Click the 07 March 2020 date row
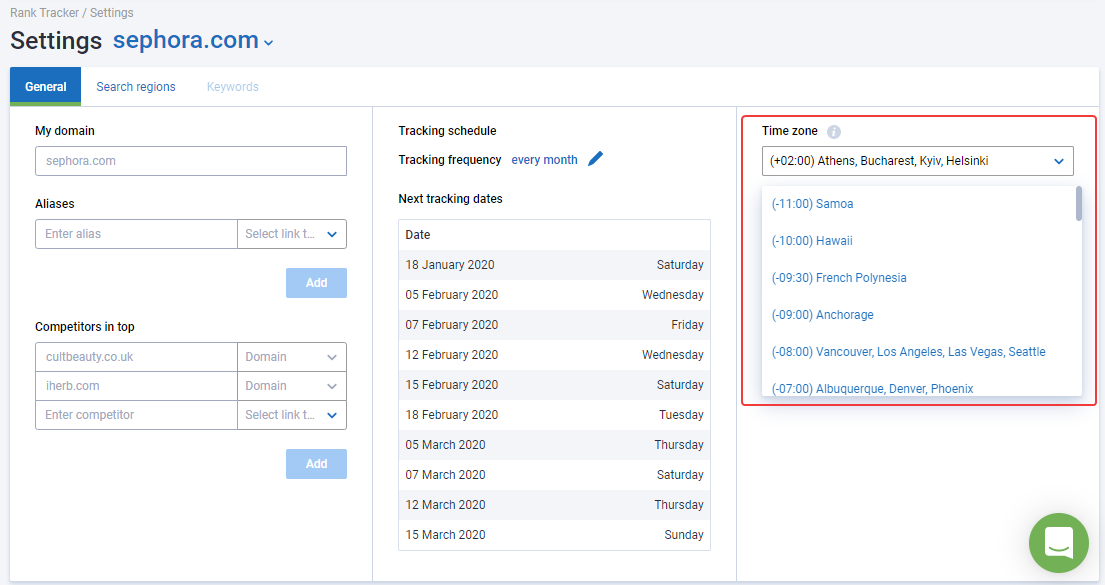This screenshot has height=585, width=1105. pyautogui.click(x=554, y=475)
